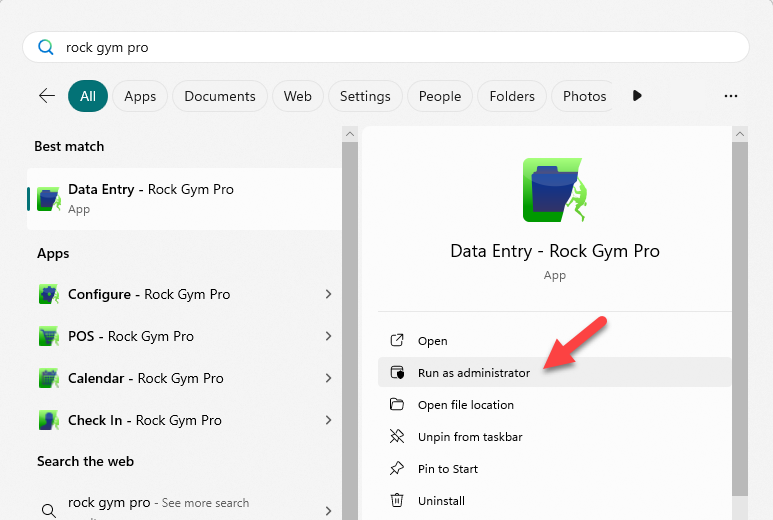Go back with the left arrow

click(x=47, y=96)
